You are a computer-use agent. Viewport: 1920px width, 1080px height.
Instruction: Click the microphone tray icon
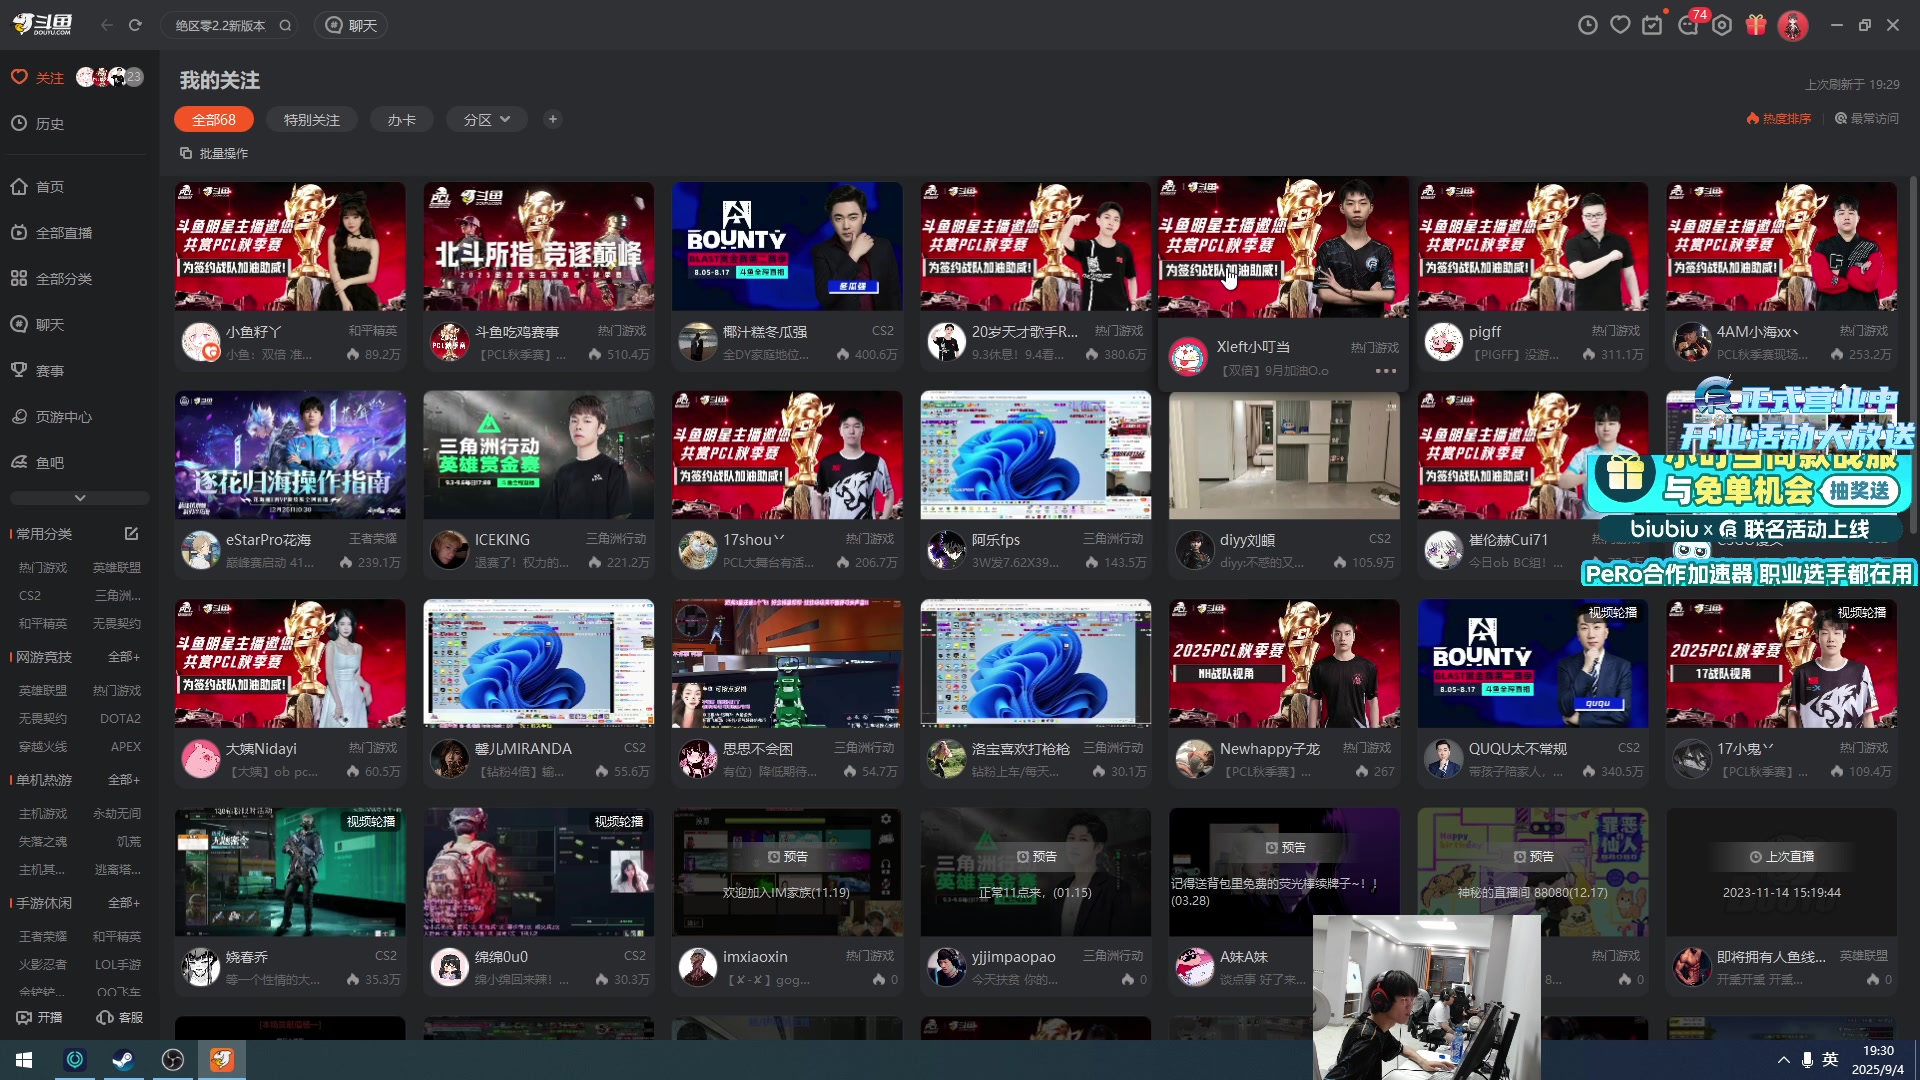[x=1807, y=1060]
